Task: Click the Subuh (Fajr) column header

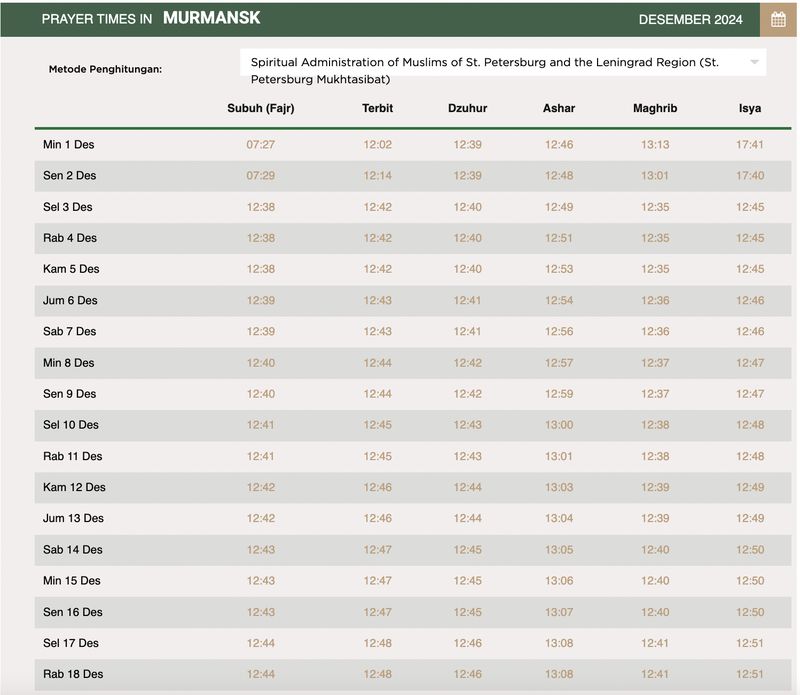Action: (x=261, y=108)
